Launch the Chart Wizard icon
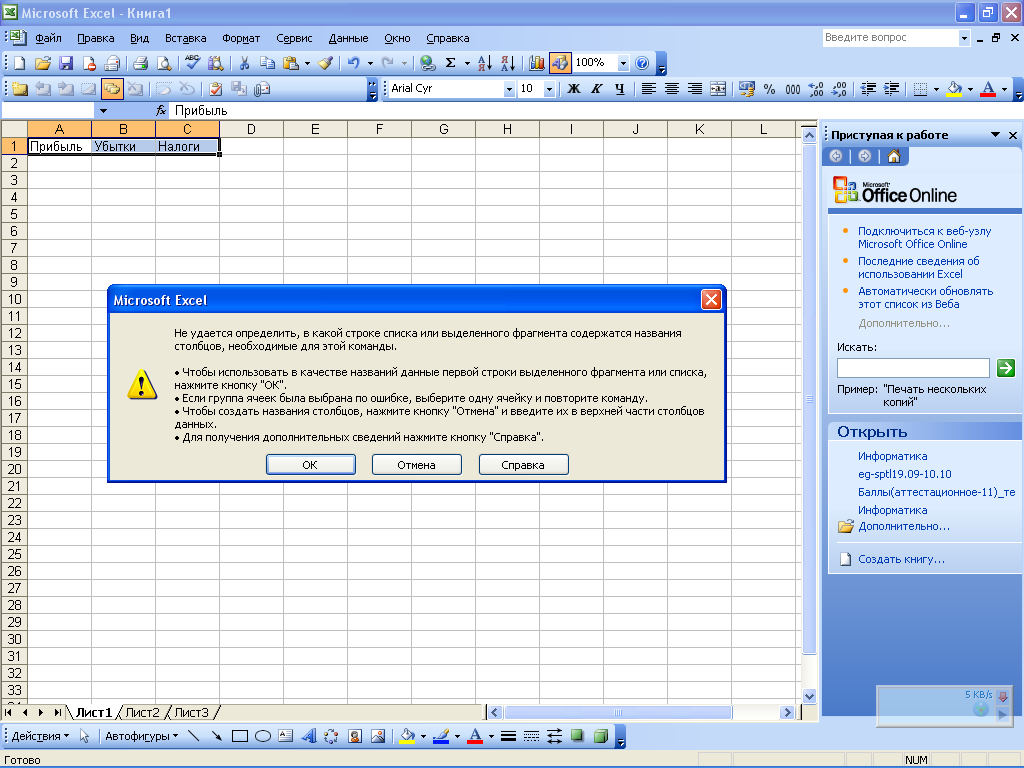This screenshot has width=1024, height=768. click(x=537, y=63)
